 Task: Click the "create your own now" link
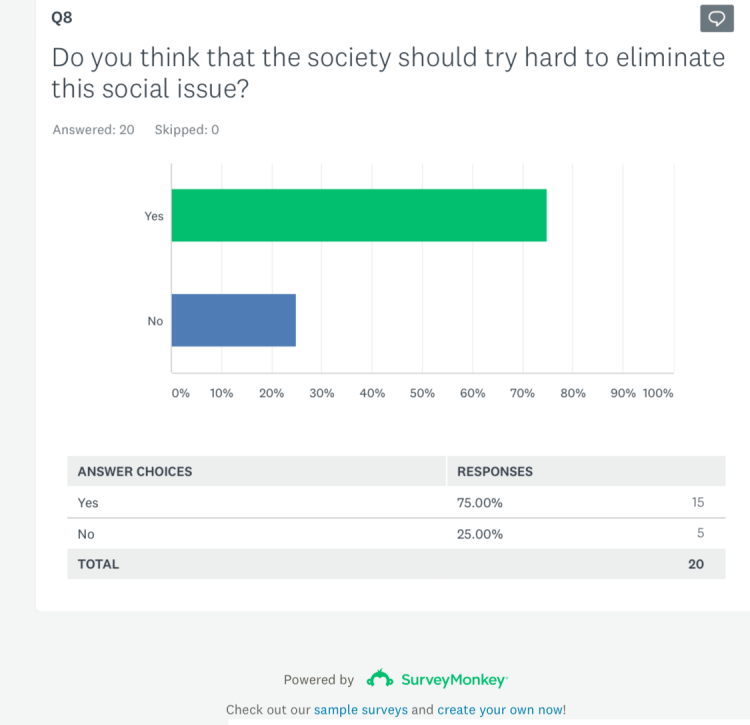point(499,710)
